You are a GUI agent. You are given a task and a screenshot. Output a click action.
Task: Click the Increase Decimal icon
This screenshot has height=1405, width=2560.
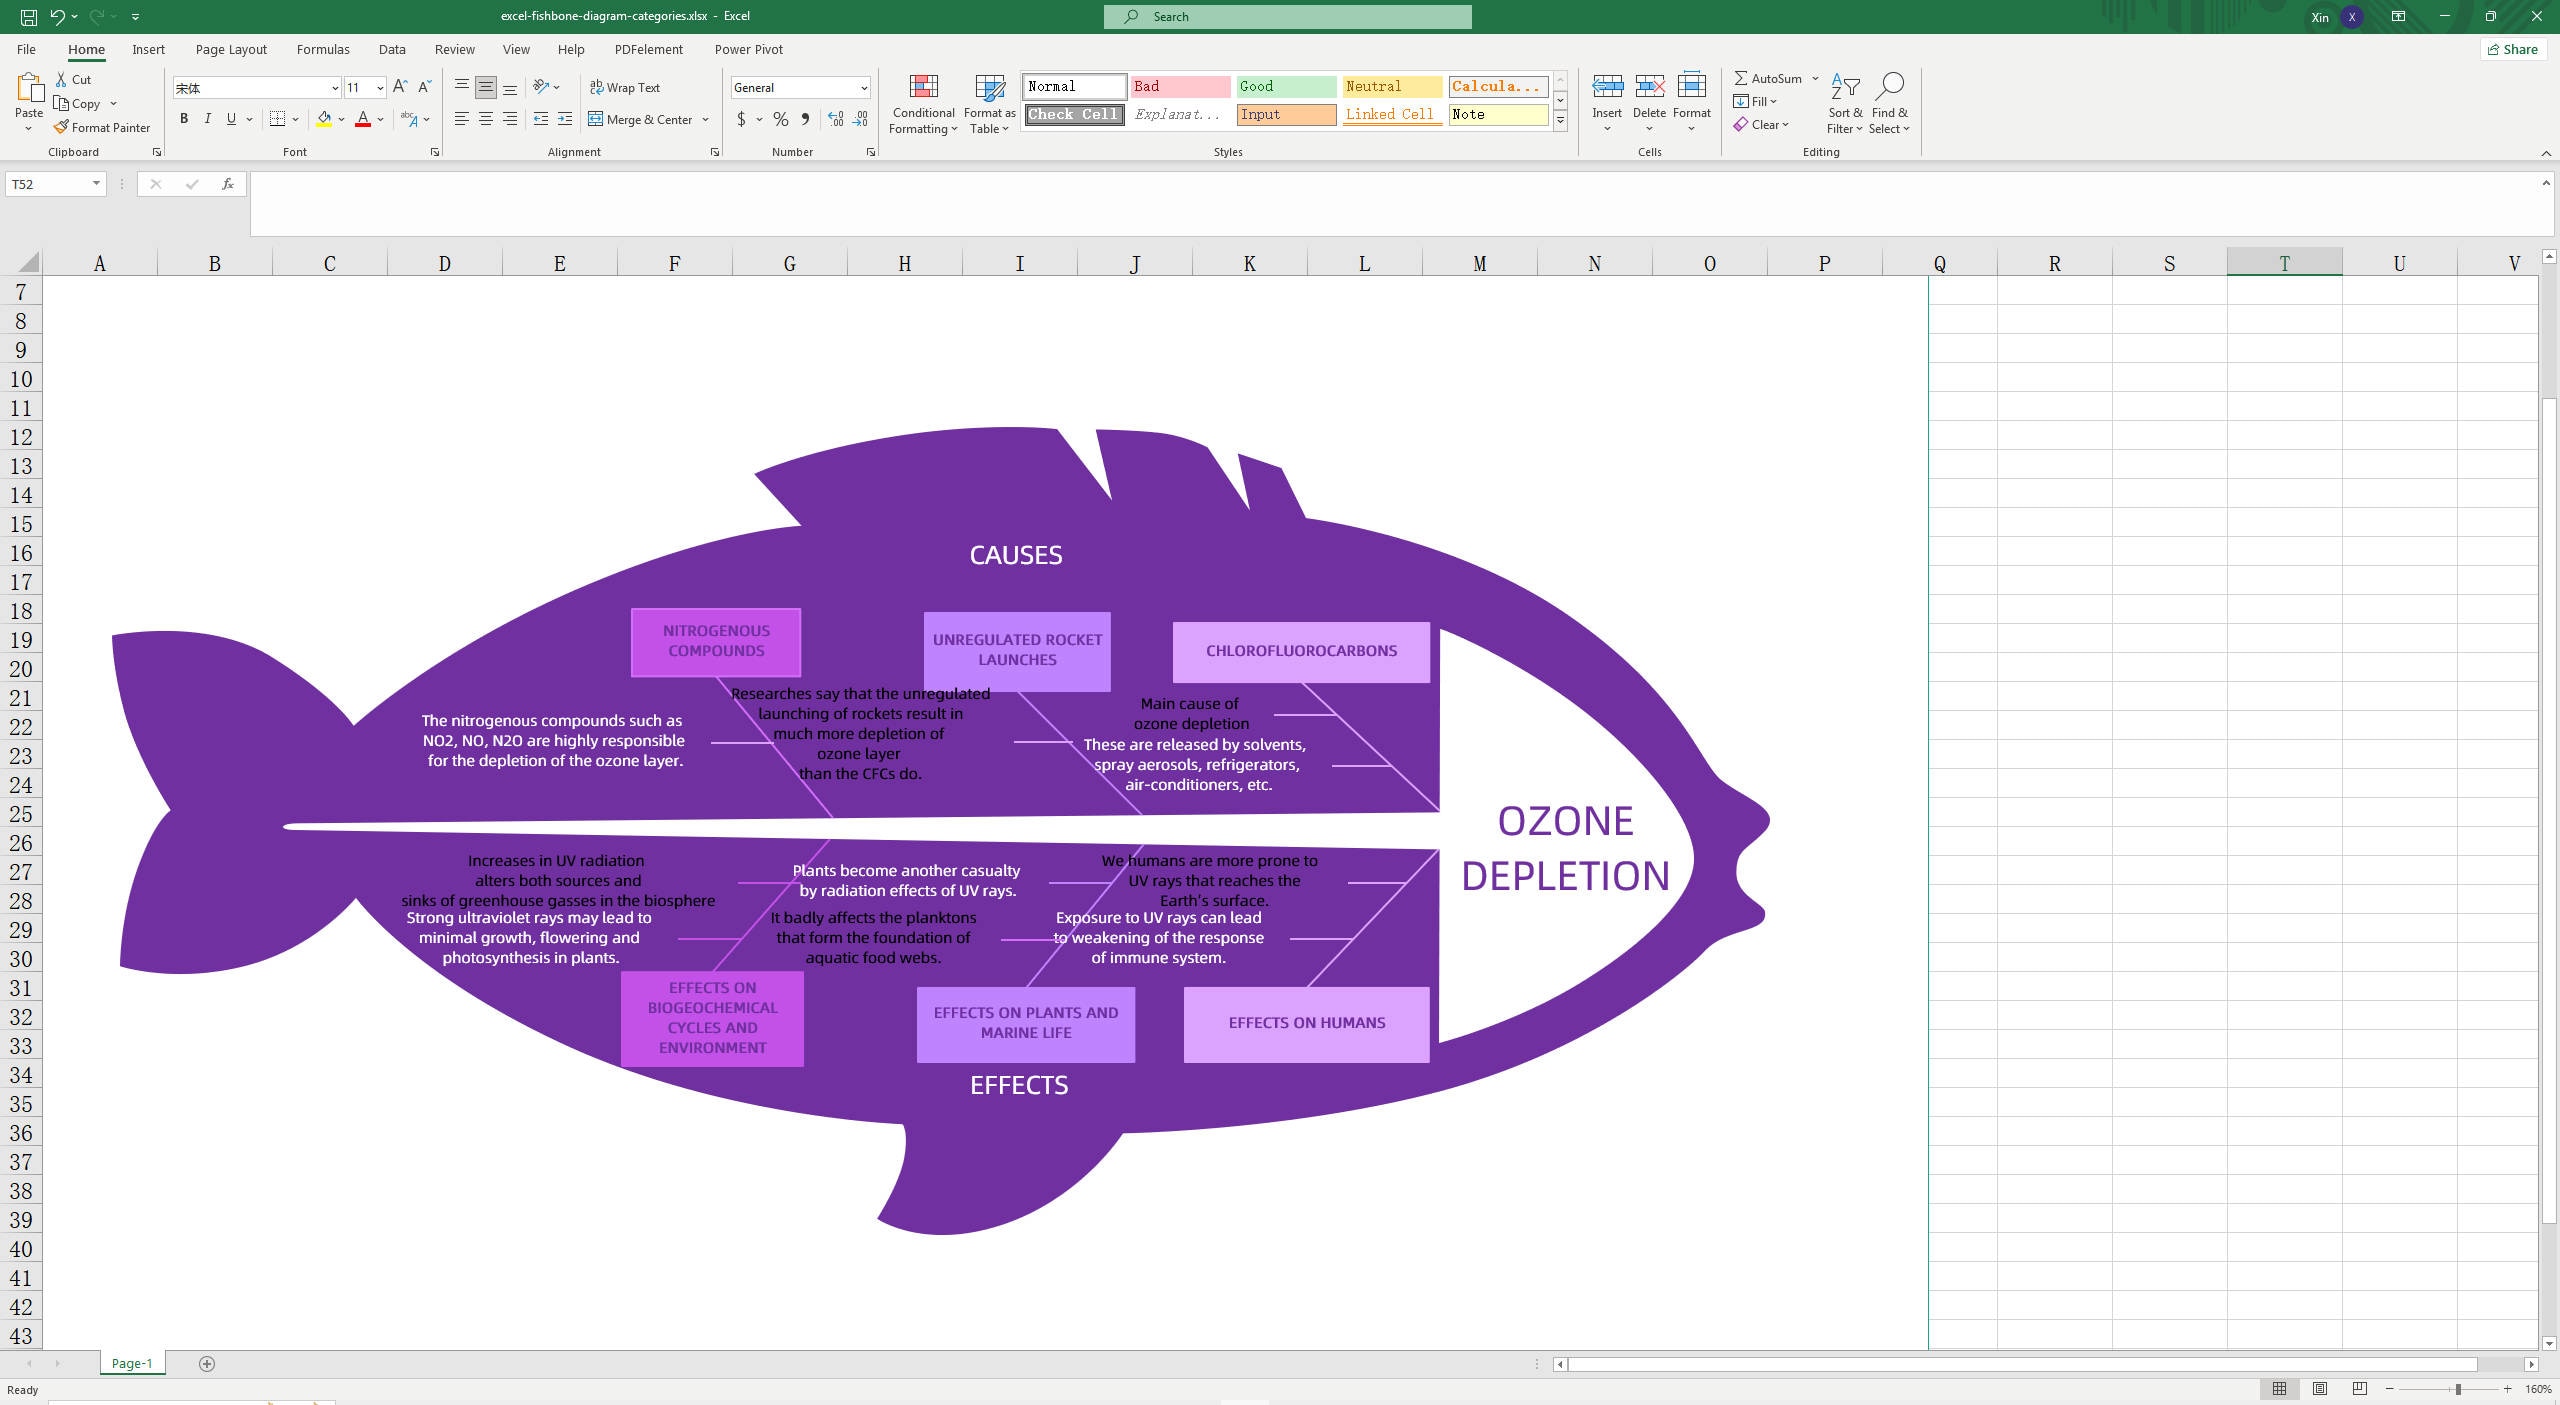[x=836, y=119]
